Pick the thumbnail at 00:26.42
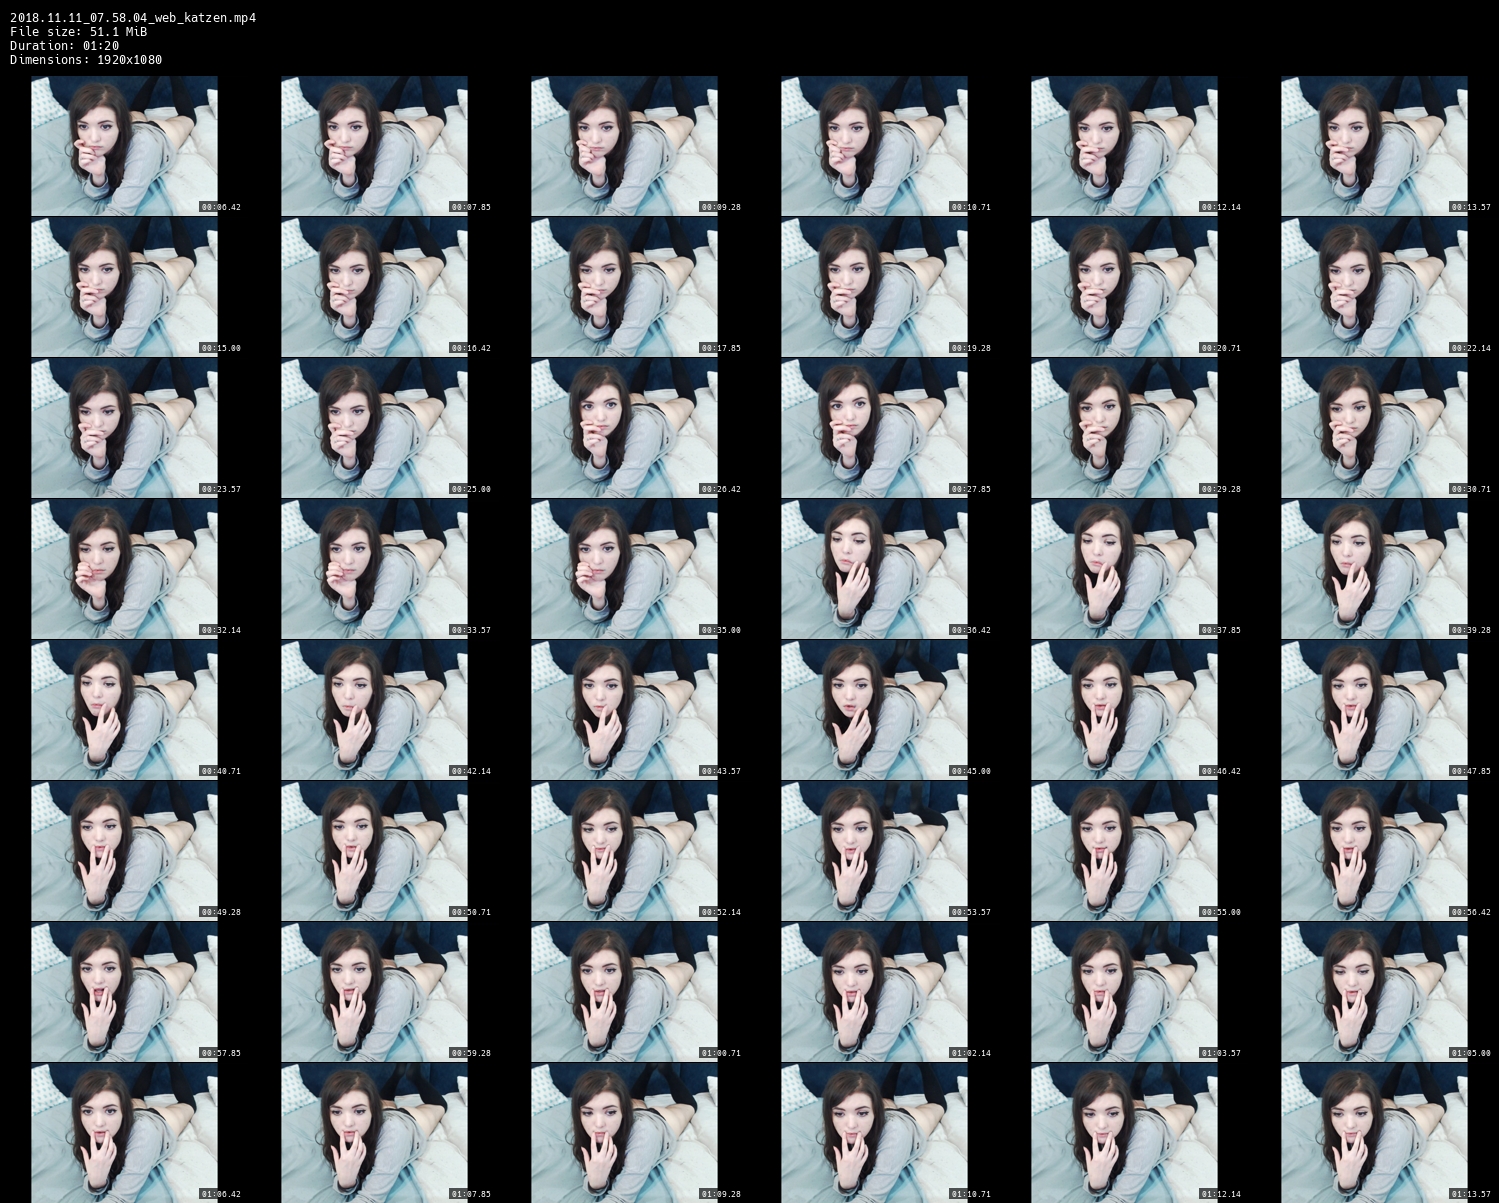Screen dimensions: 1499x1203 pos(625,428)
